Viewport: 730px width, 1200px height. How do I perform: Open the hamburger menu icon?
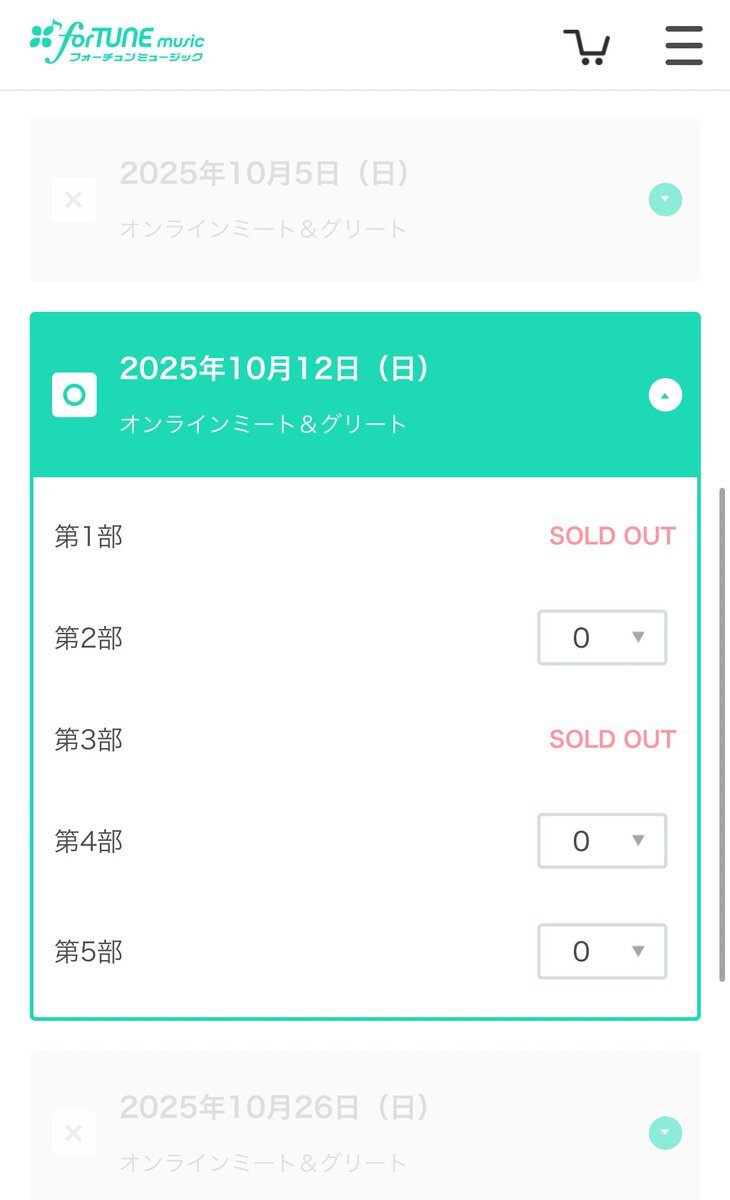[684, 46]
